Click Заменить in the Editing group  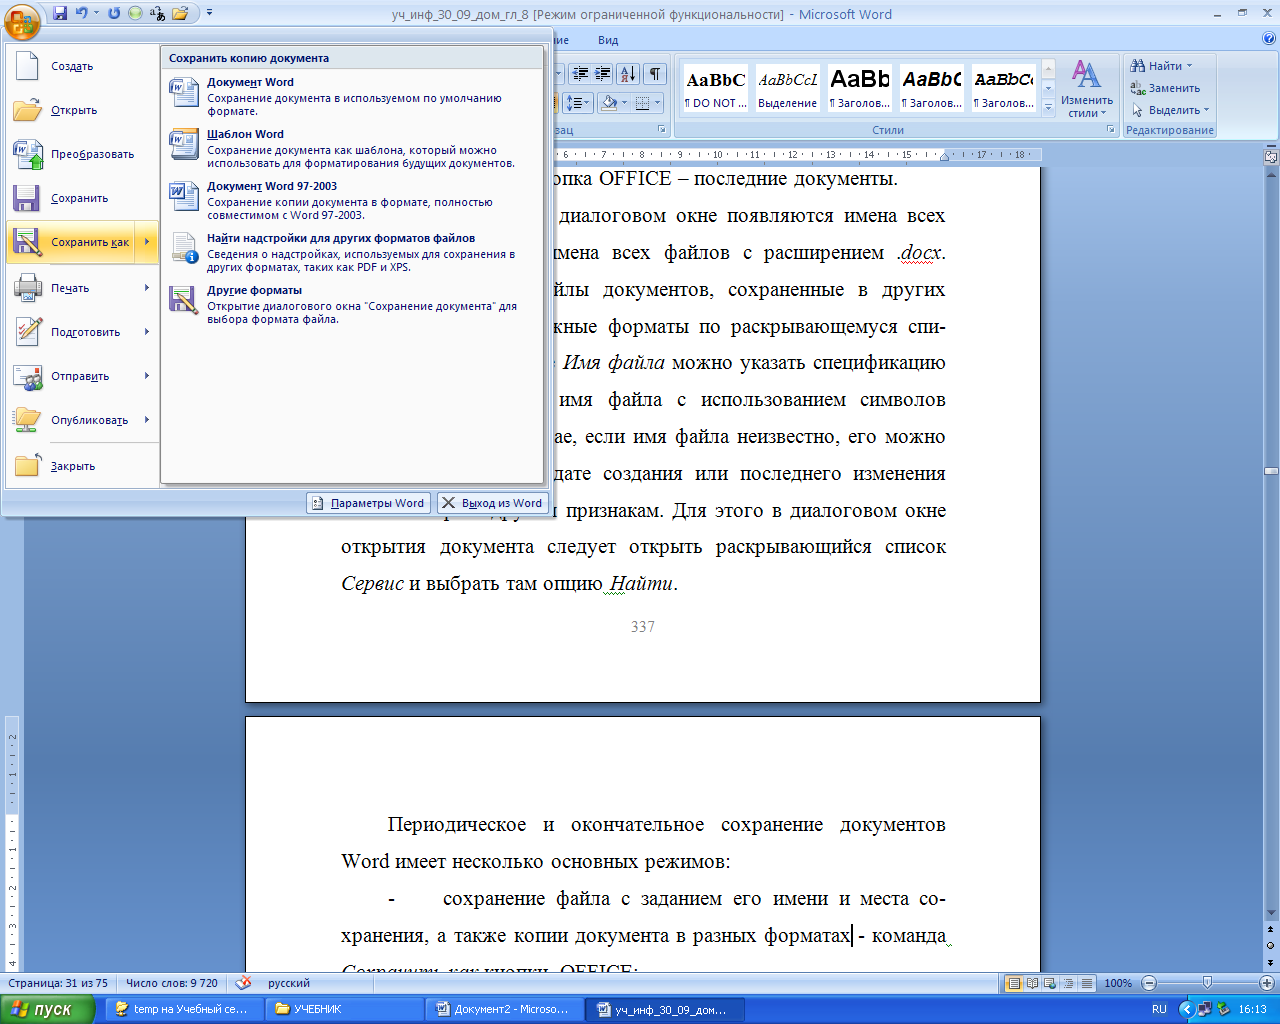point(1165,88)
